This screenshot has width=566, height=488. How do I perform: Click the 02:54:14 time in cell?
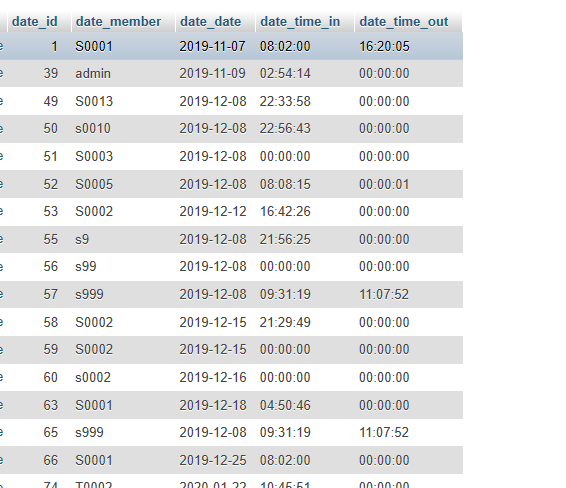(285, 74)
